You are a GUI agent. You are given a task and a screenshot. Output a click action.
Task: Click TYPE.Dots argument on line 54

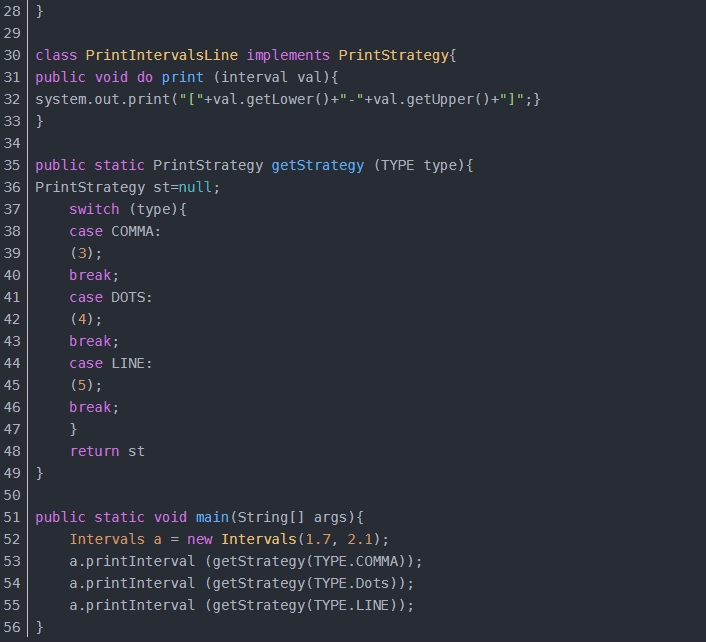click(364, 583)
